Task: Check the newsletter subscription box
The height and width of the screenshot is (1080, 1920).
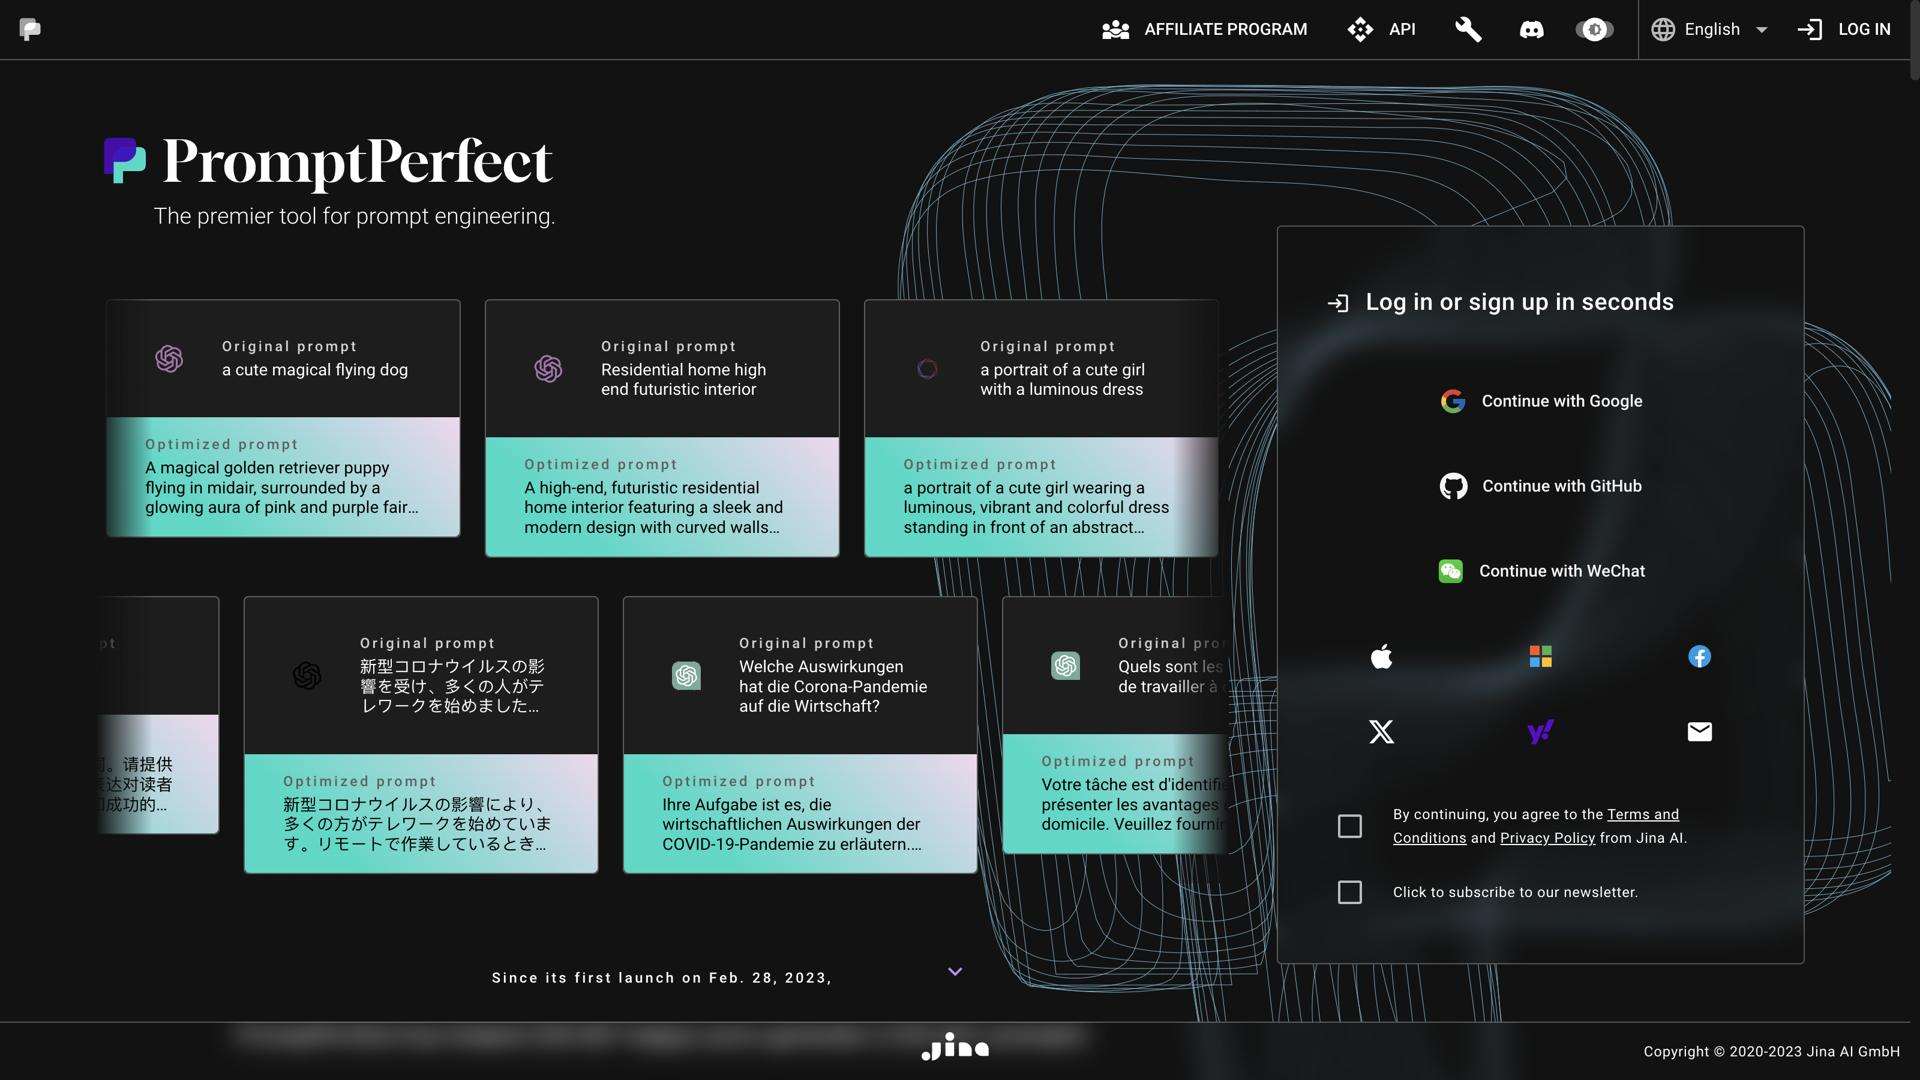Action: (x=1349, y=892)
